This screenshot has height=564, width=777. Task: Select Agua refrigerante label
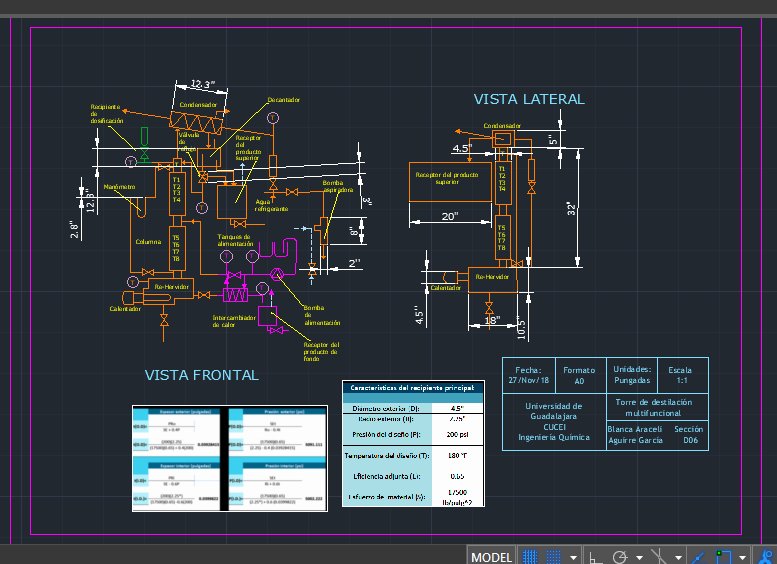pos(272,205)
